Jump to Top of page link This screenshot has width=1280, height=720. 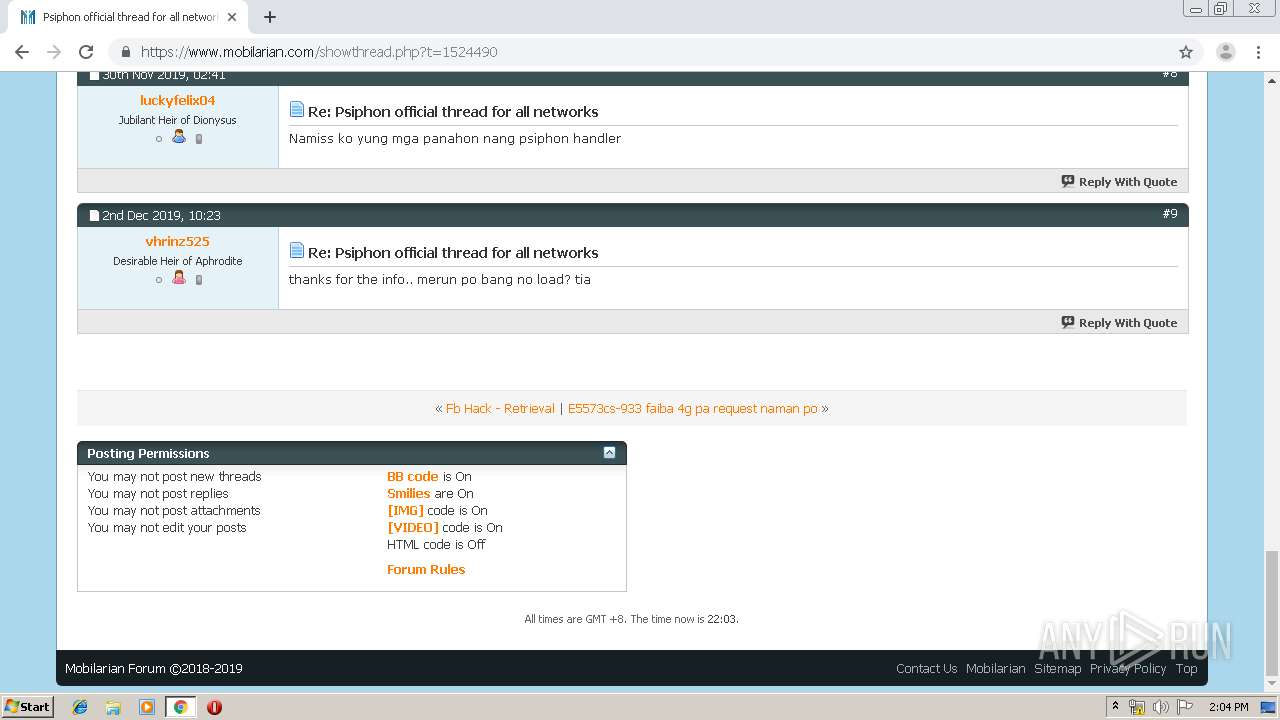[x=1186, y=669]
